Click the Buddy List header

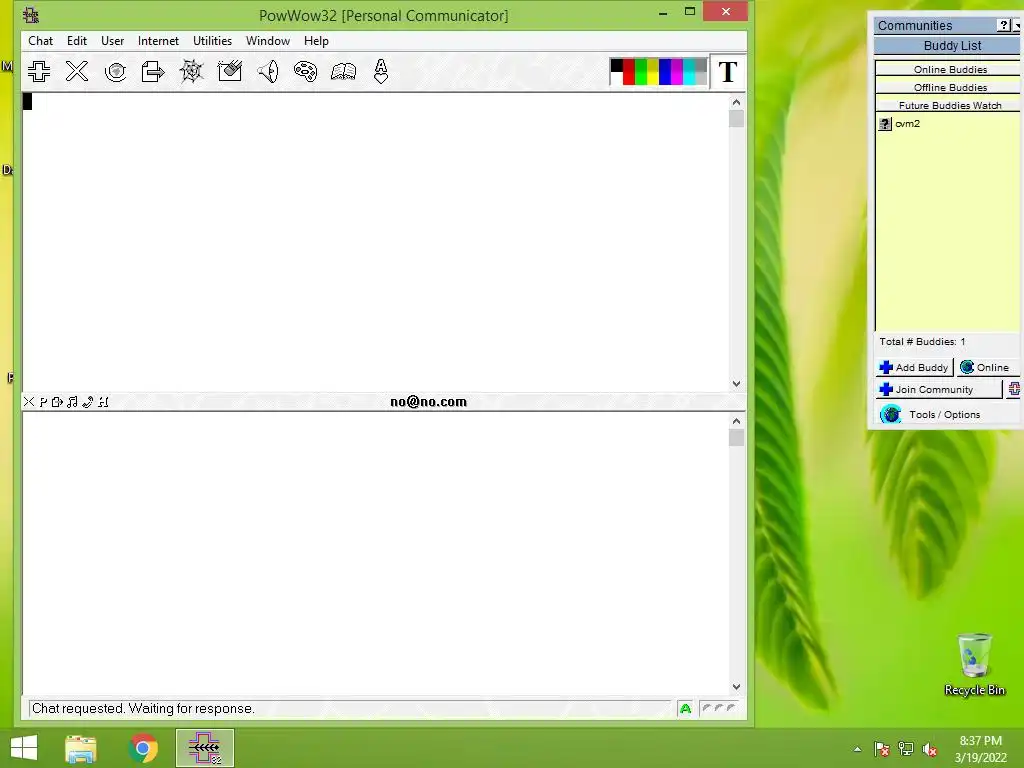[x=947, y=46]
